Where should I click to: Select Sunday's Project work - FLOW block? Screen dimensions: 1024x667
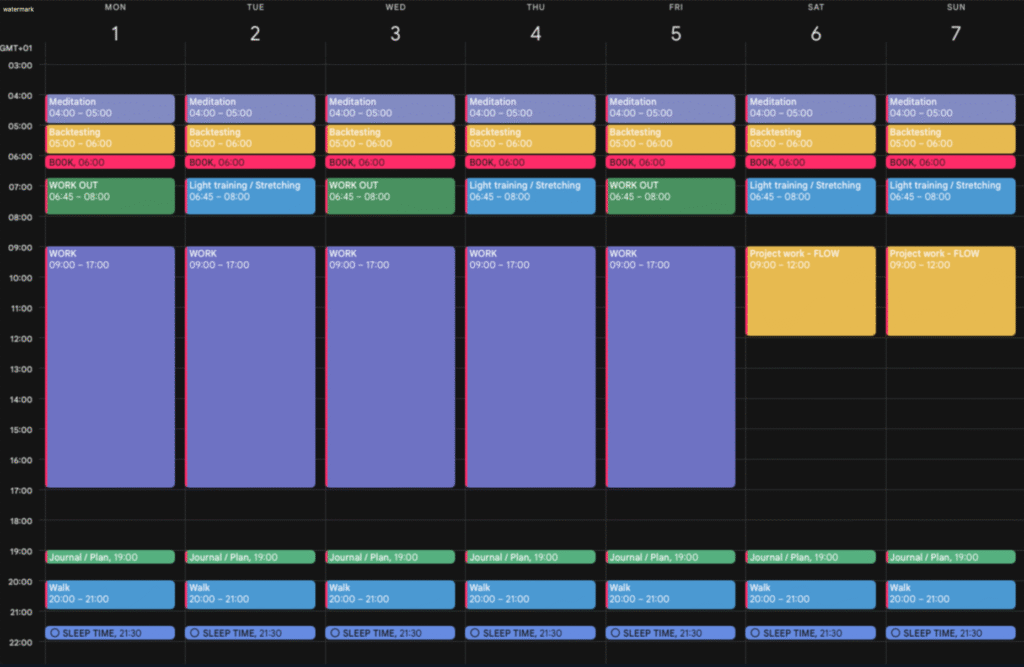pos(950,290)
